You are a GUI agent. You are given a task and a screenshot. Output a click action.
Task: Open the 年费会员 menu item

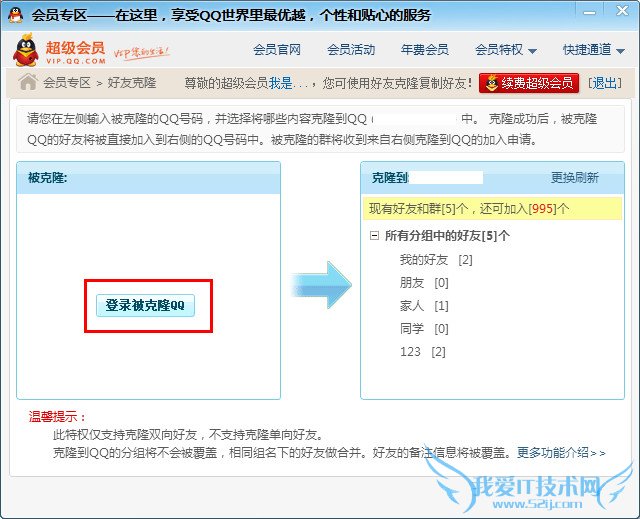pyautogui.click(x=424, y=50)
